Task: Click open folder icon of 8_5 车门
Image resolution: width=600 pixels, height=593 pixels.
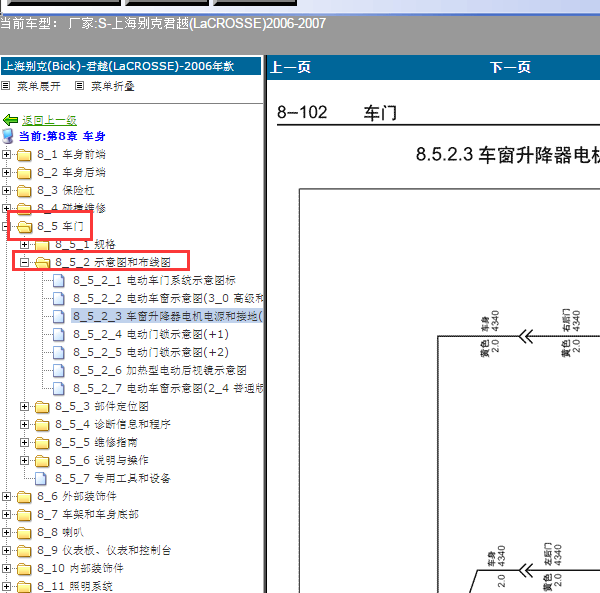Action: tap(24, 227)
